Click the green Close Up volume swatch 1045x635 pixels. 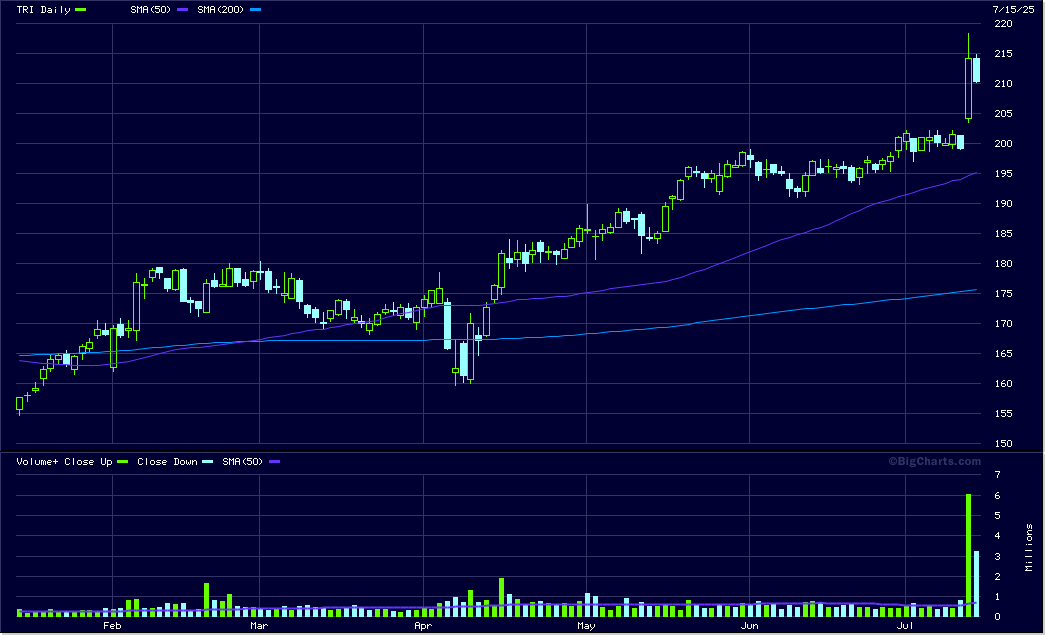click(122, 462)
